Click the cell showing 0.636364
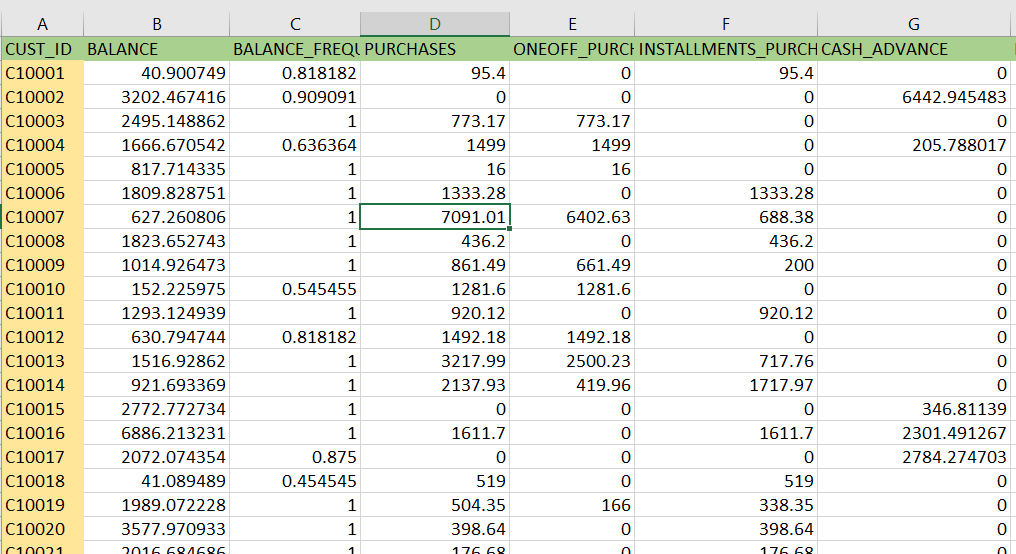 (295, 145)
